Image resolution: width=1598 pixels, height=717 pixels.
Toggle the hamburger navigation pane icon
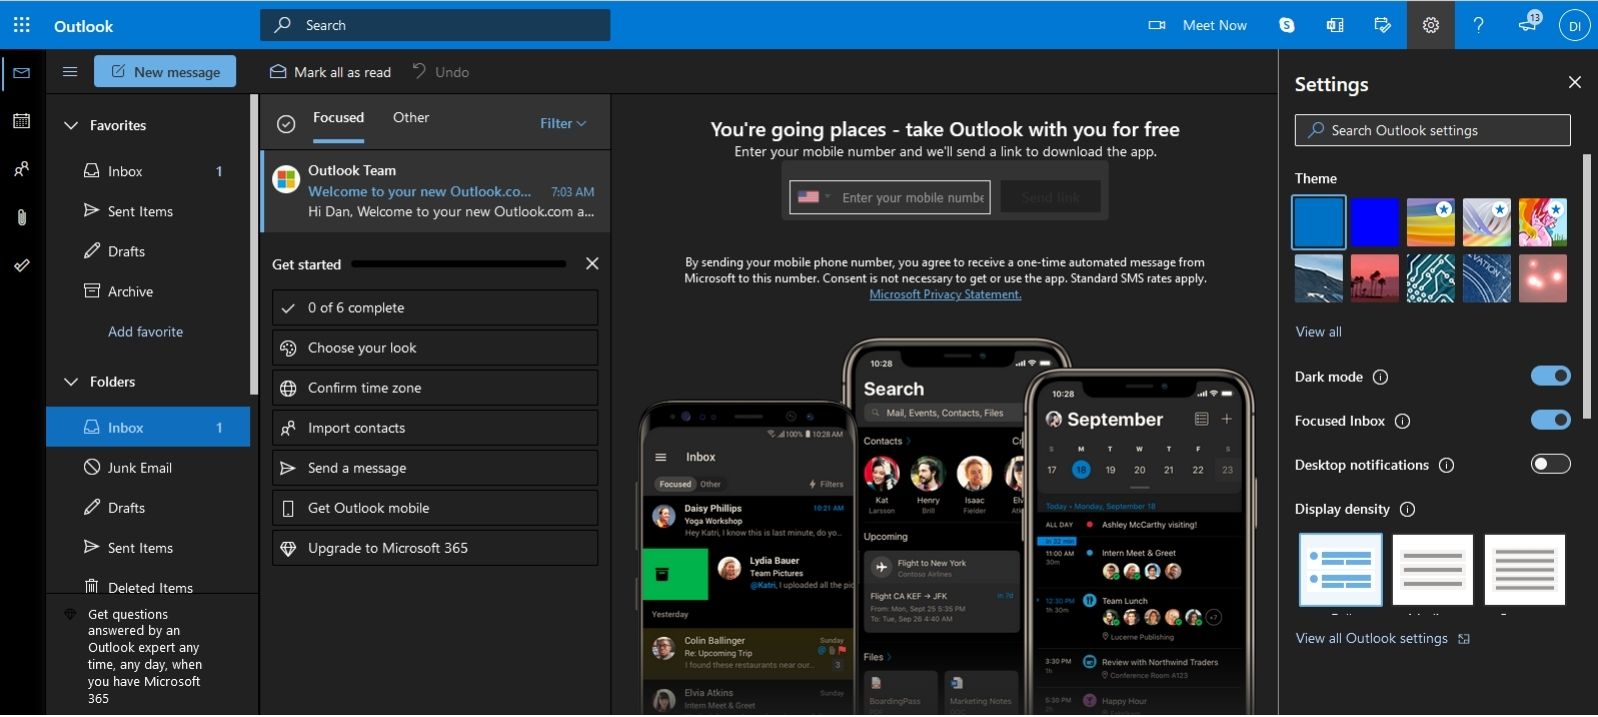click(x=70, y=72)
